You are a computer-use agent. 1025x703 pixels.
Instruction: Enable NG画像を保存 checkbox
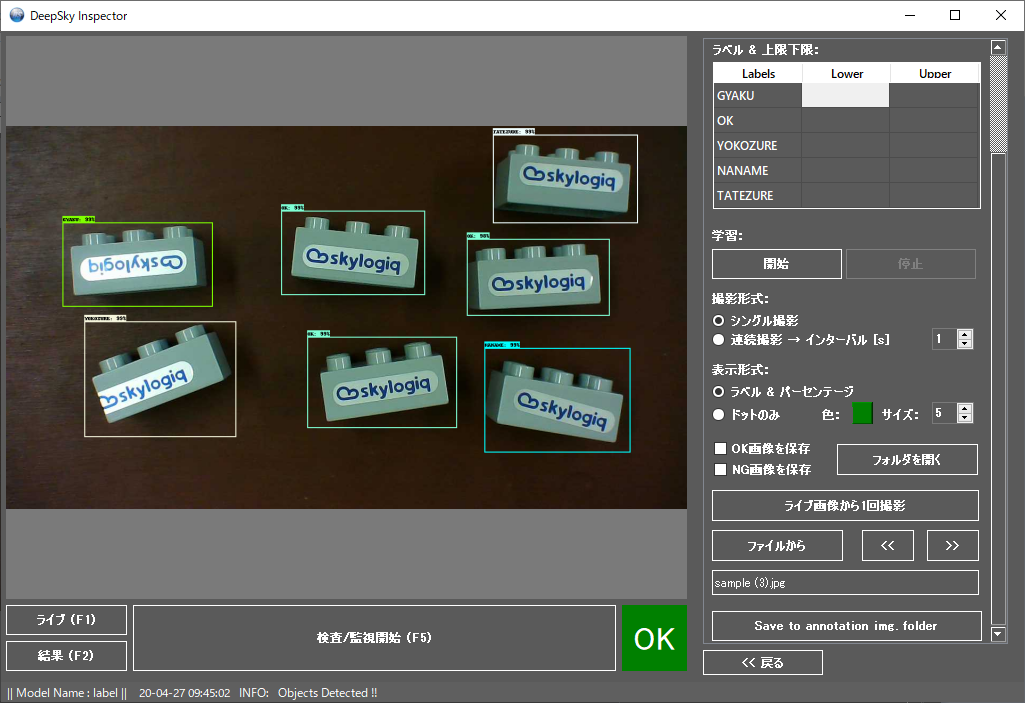(x=720, y=470)
